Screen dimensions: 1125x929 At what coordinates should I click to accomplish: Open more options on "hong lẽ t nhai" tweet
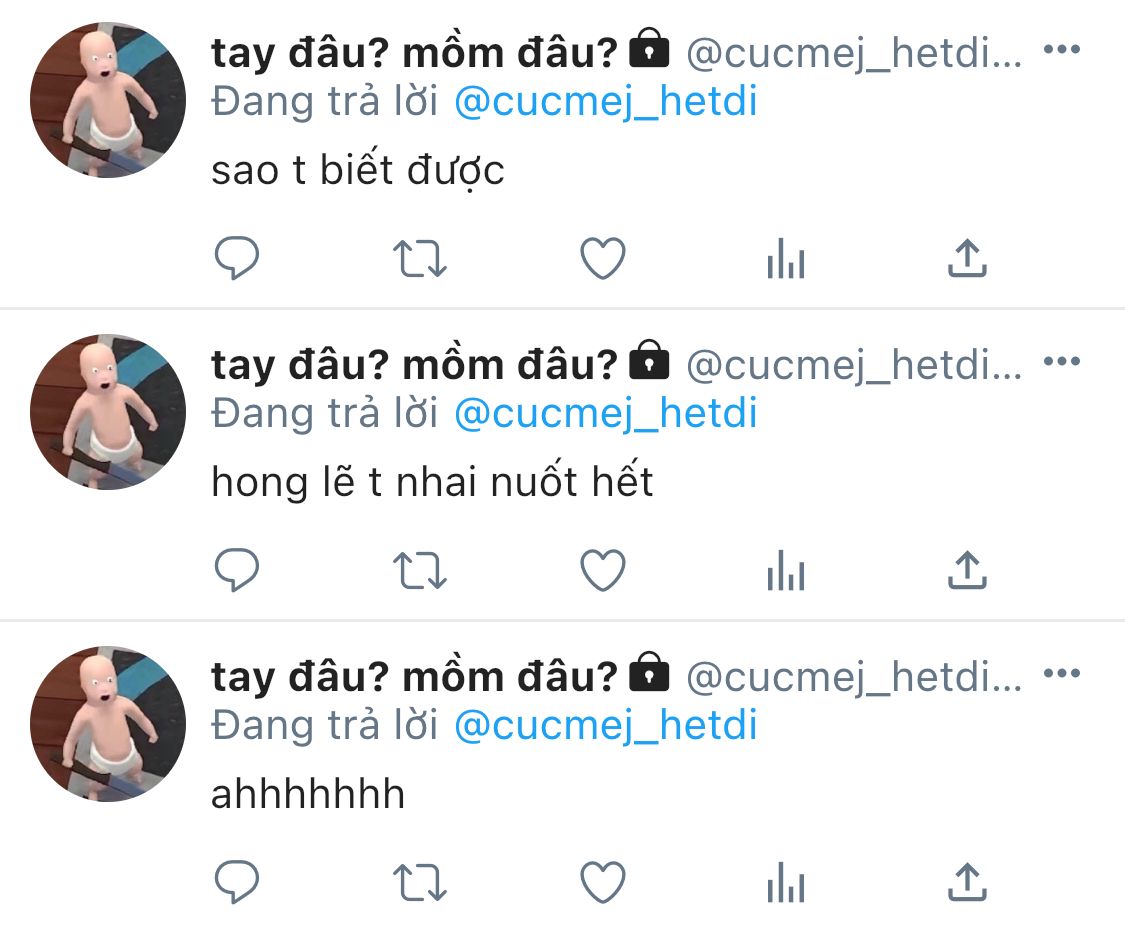tap(1061, 361)
